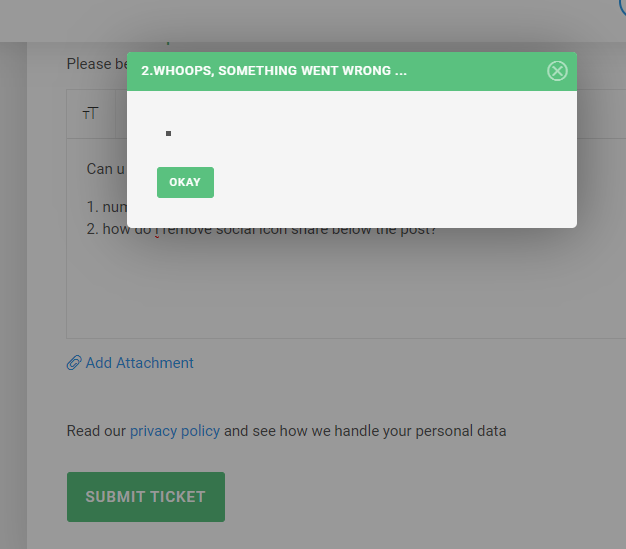Click "and see how we handle your personal data"

[x=365, y=431]
